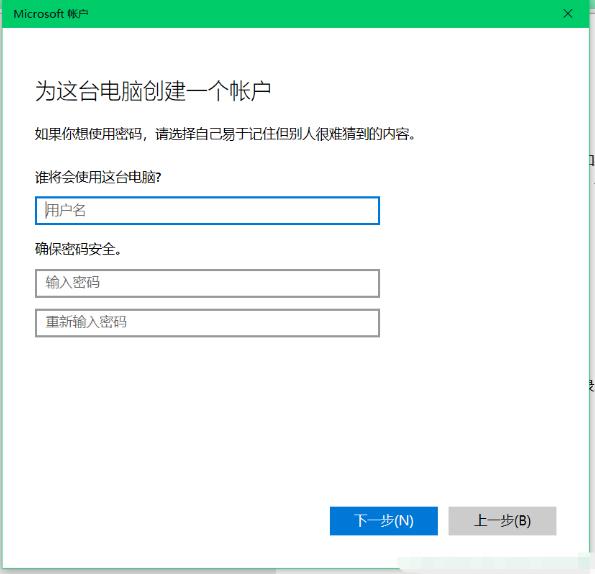Click the label 谁将会使用这台电脑?
Image resolution: width=595 pixels, height=574 pixels.
98,177
